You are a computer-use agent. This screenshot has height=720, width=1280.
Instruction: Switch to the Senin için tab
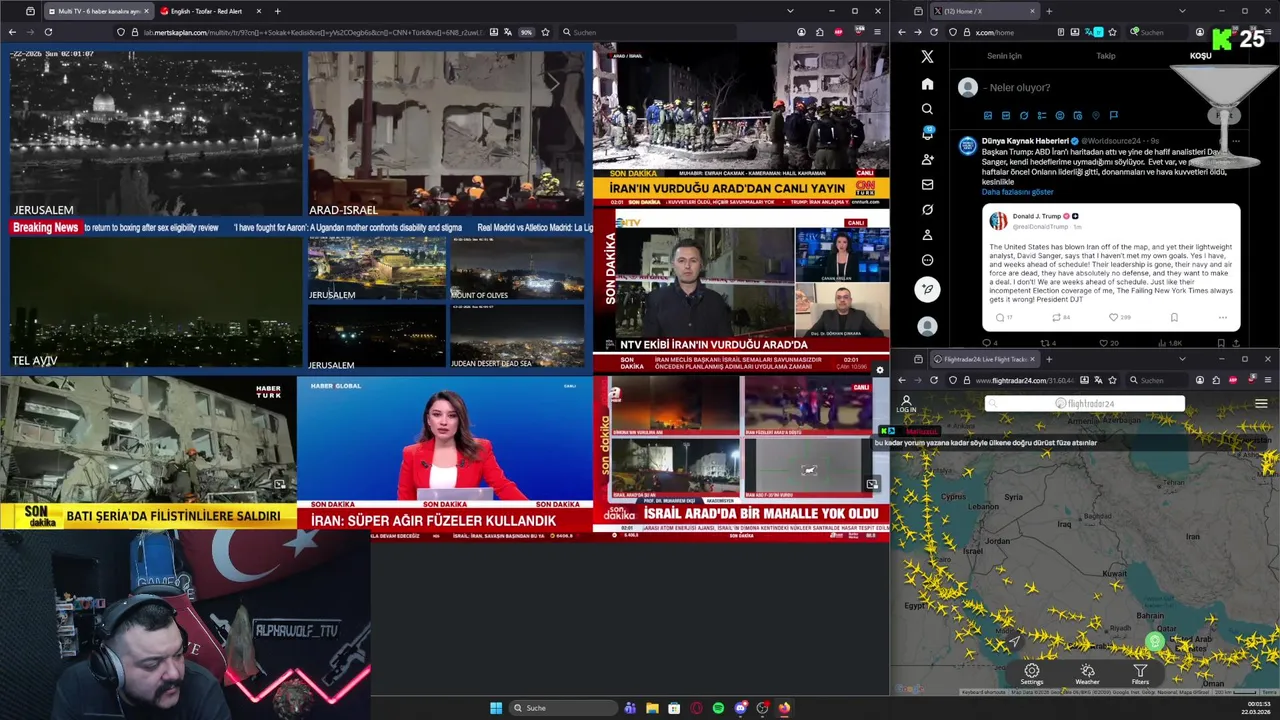[1004, 56]
